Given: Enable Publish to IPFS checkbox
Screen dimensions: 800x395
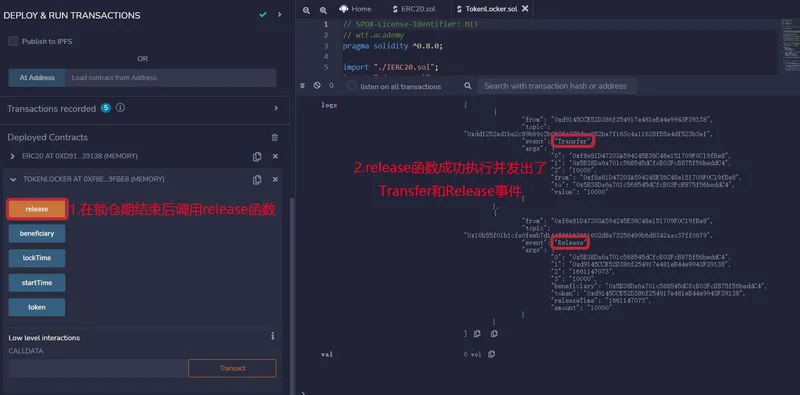Looking at the screenshot, I should pos(13,41).
